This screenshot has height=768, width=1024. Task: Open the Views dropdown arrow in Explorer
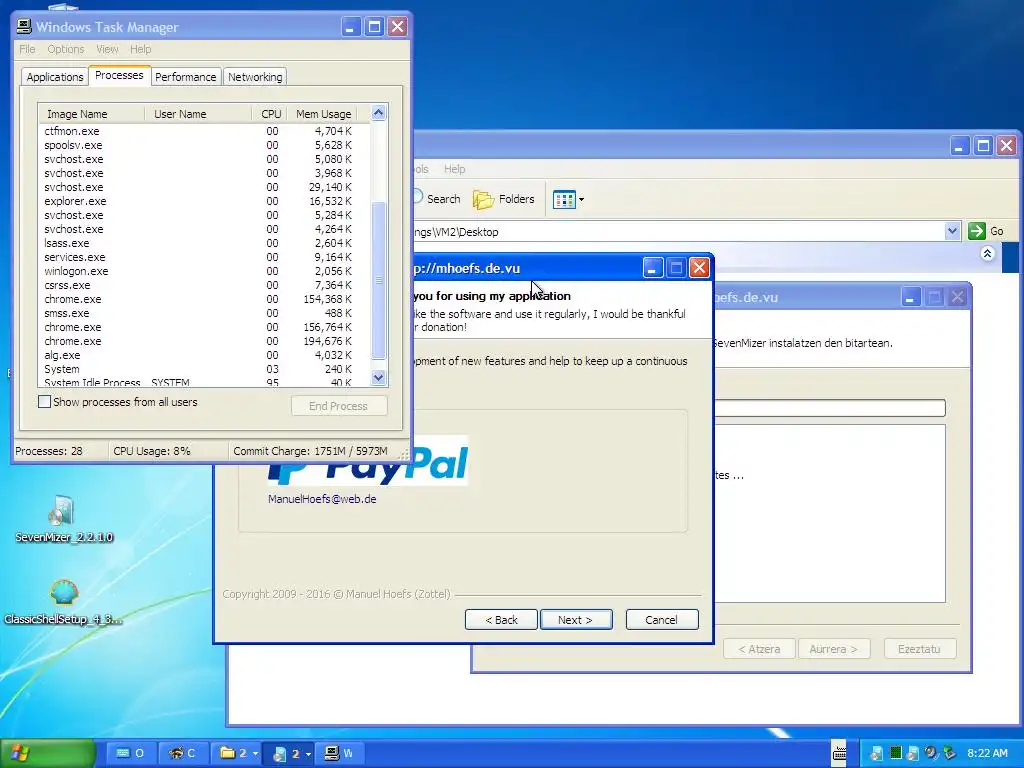click(x=581, y=200)
